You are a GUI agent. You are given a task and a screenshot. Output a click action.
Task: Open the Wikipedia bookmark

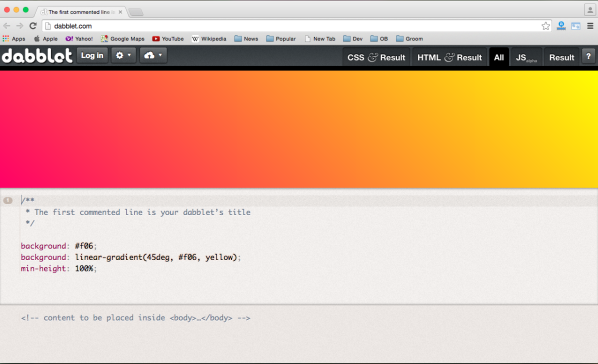click(209, 39)
